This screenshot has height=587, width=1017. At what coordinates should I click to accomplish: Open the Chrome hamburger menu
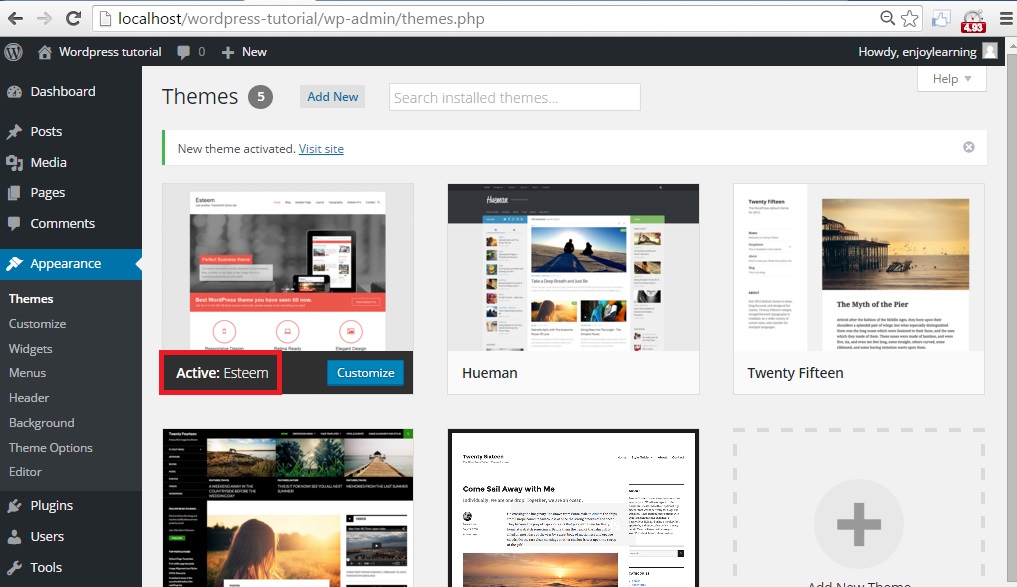point(1006,19)
